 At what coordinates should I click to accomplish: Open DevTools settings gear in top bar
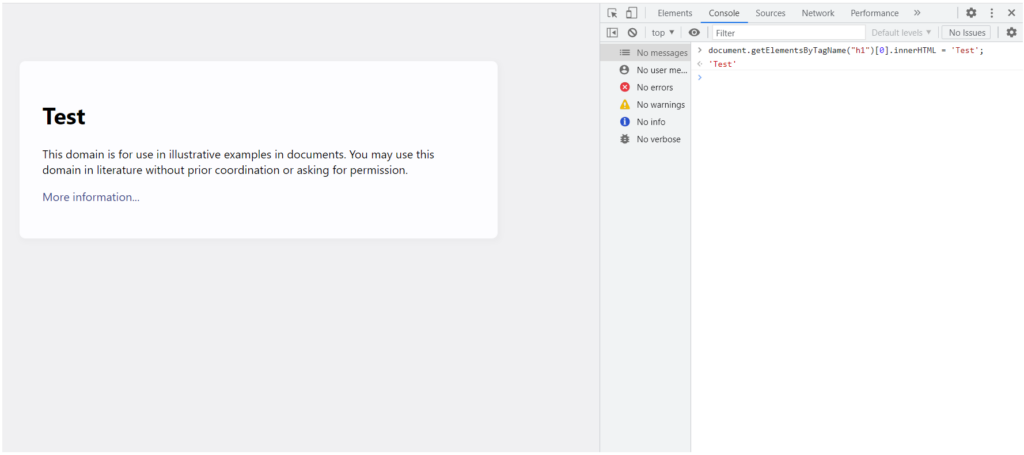tap(971, 13)
